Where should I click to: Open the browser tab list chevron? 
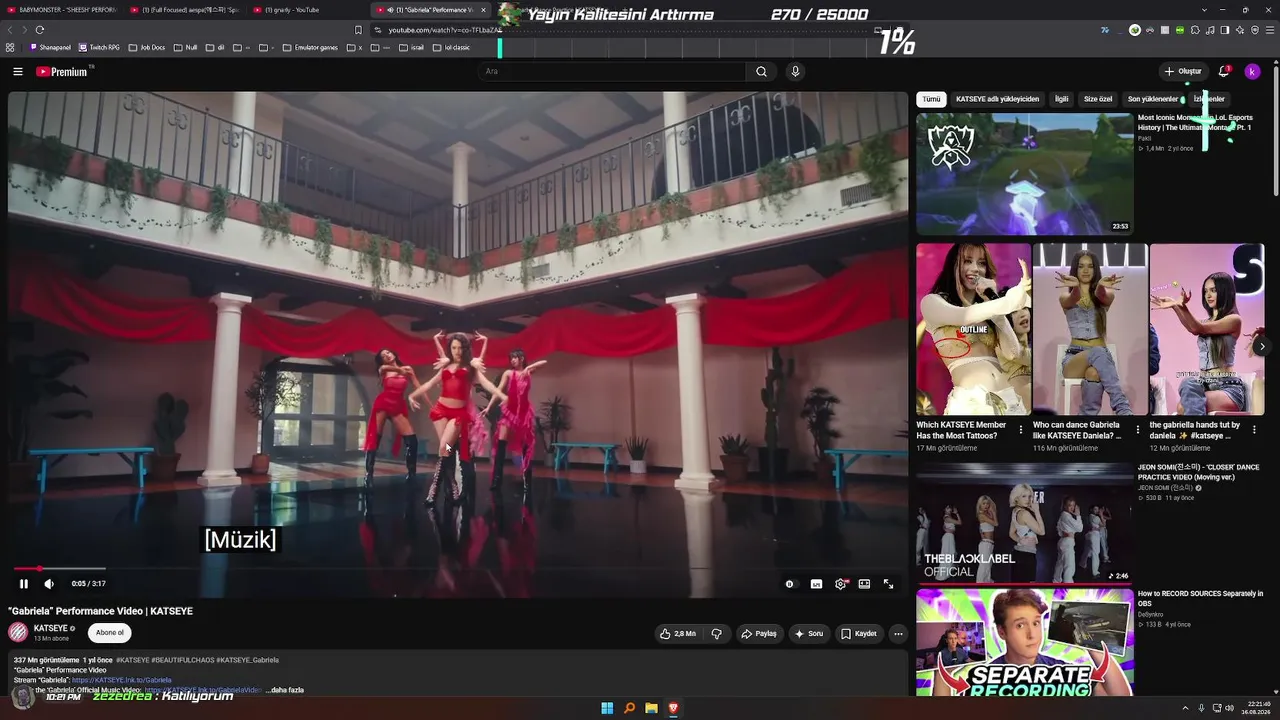point(1203,10)
